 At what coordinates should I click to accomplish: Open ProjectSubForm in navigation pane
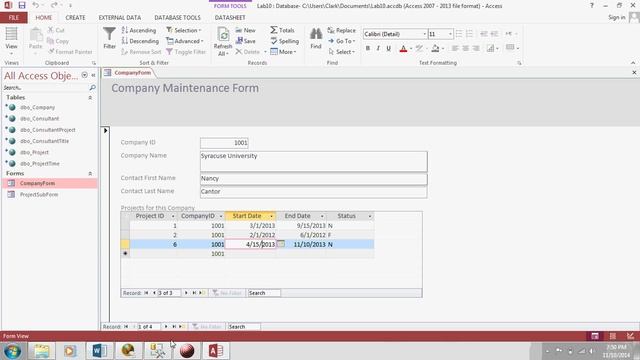point(39,195)
